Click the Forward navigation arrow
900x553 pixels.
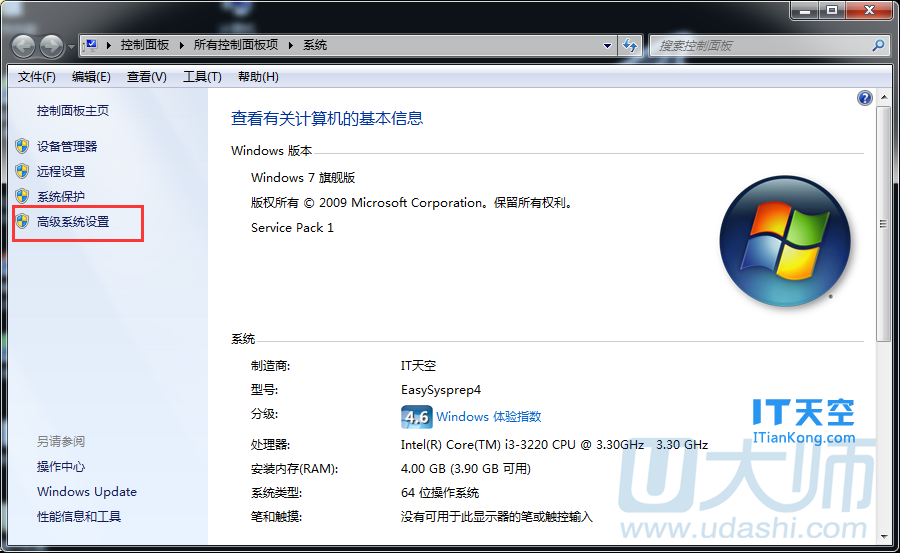tap(52, 46)
